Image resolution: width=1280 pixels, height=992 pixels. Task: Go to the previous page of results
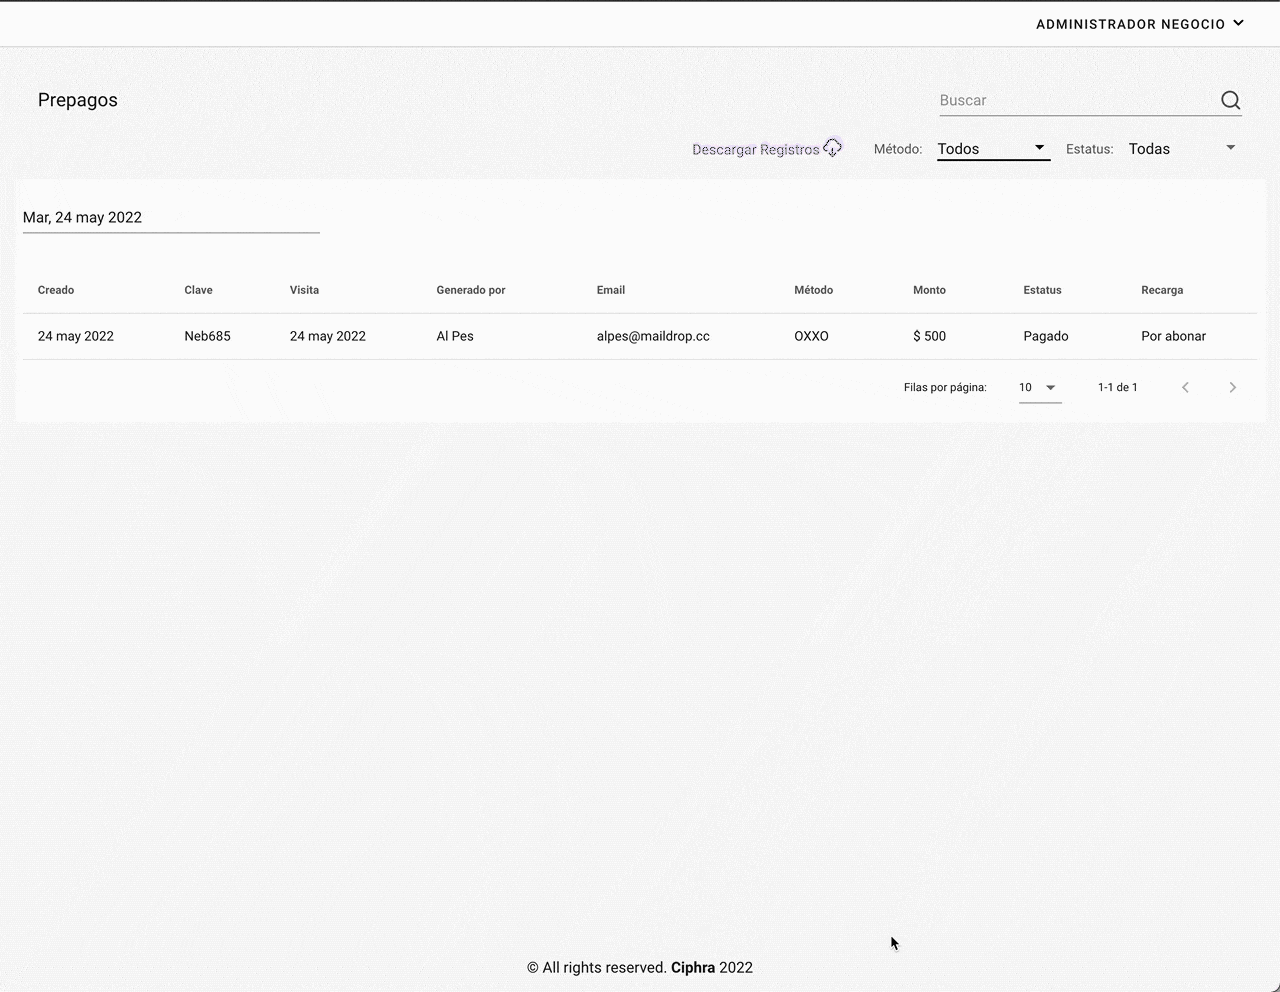pyautogui.click(x=1185, y=387)
